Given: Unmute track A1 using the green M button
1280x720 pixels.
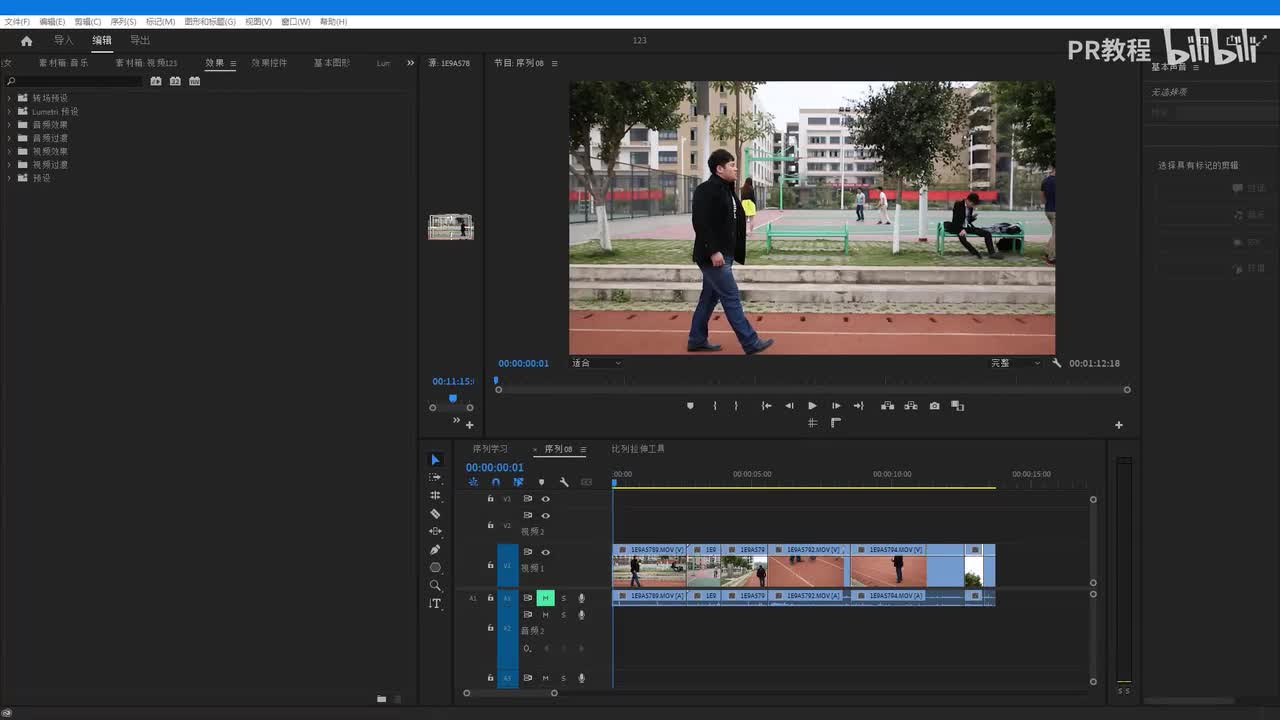Looking at the screenshot, I should click(545, 598).
